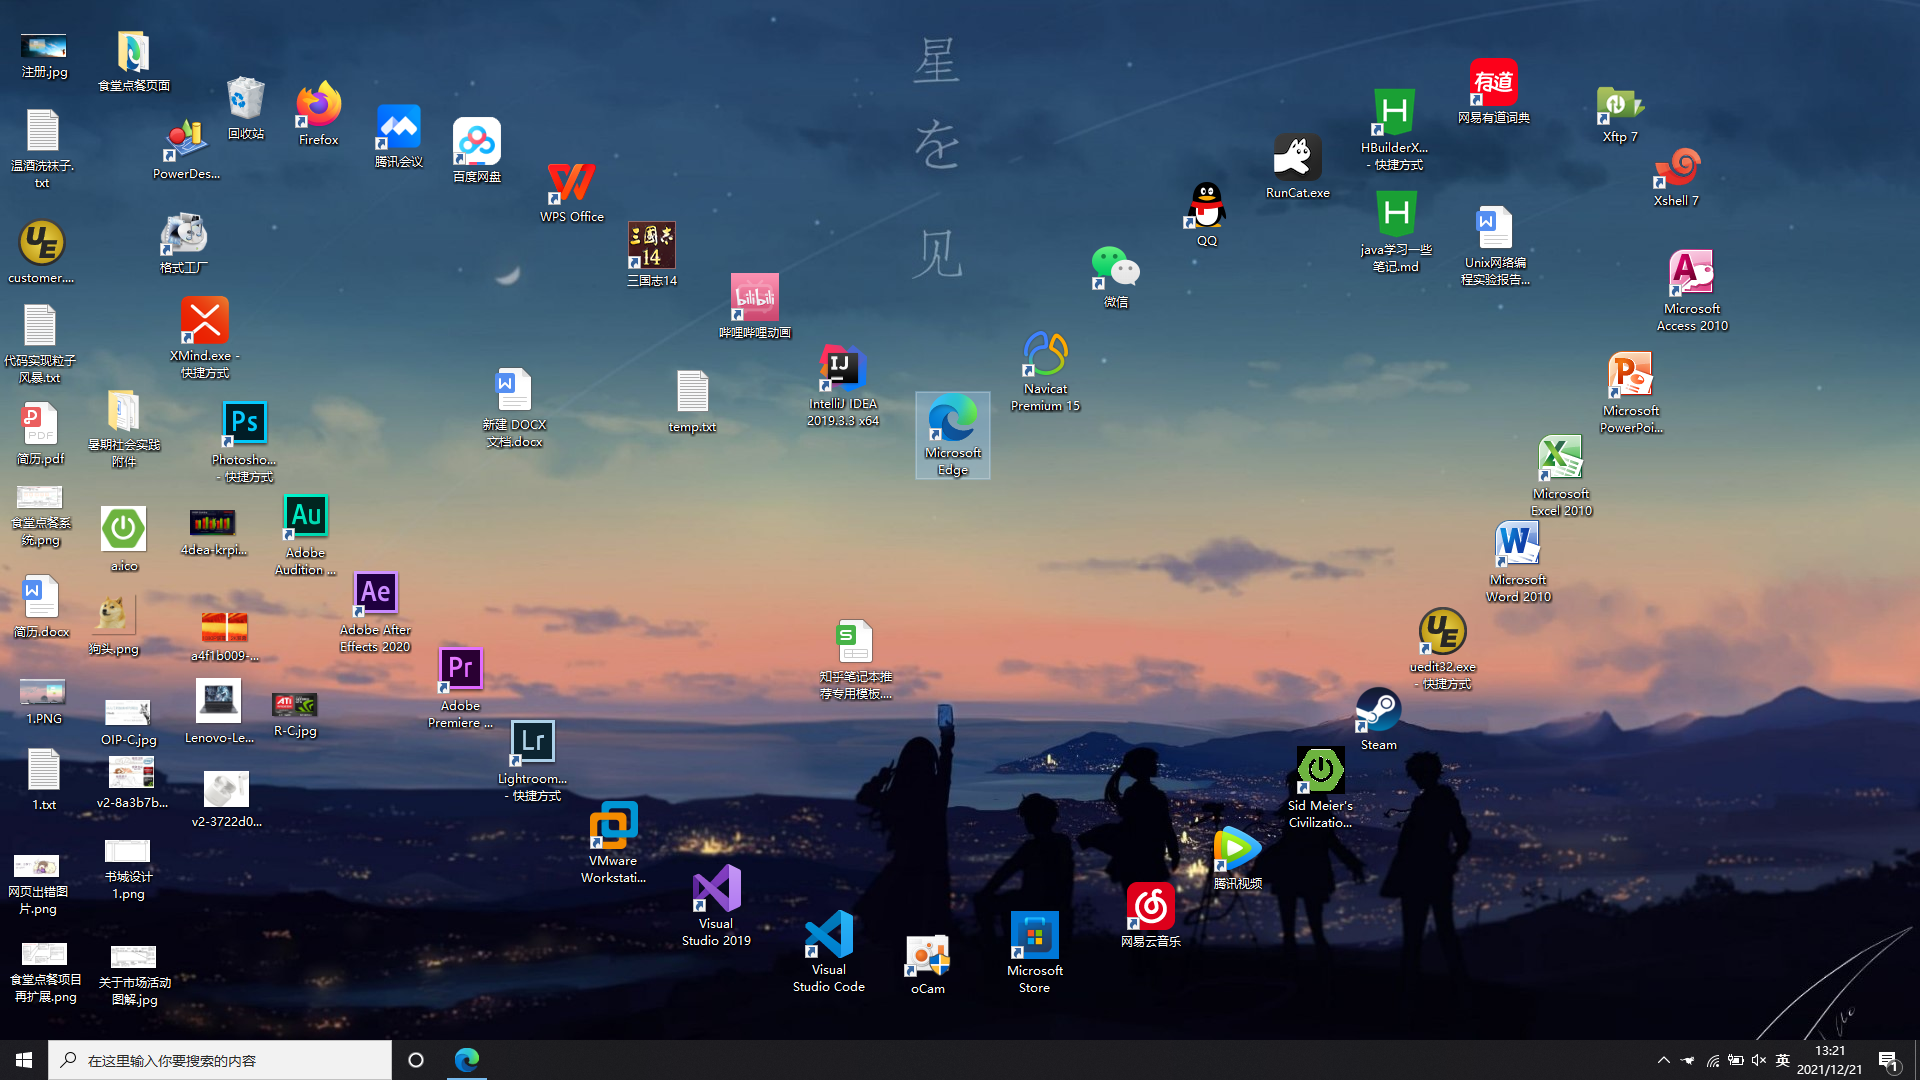Select the Microsoft Edge desktop icon

pos(953,435)
